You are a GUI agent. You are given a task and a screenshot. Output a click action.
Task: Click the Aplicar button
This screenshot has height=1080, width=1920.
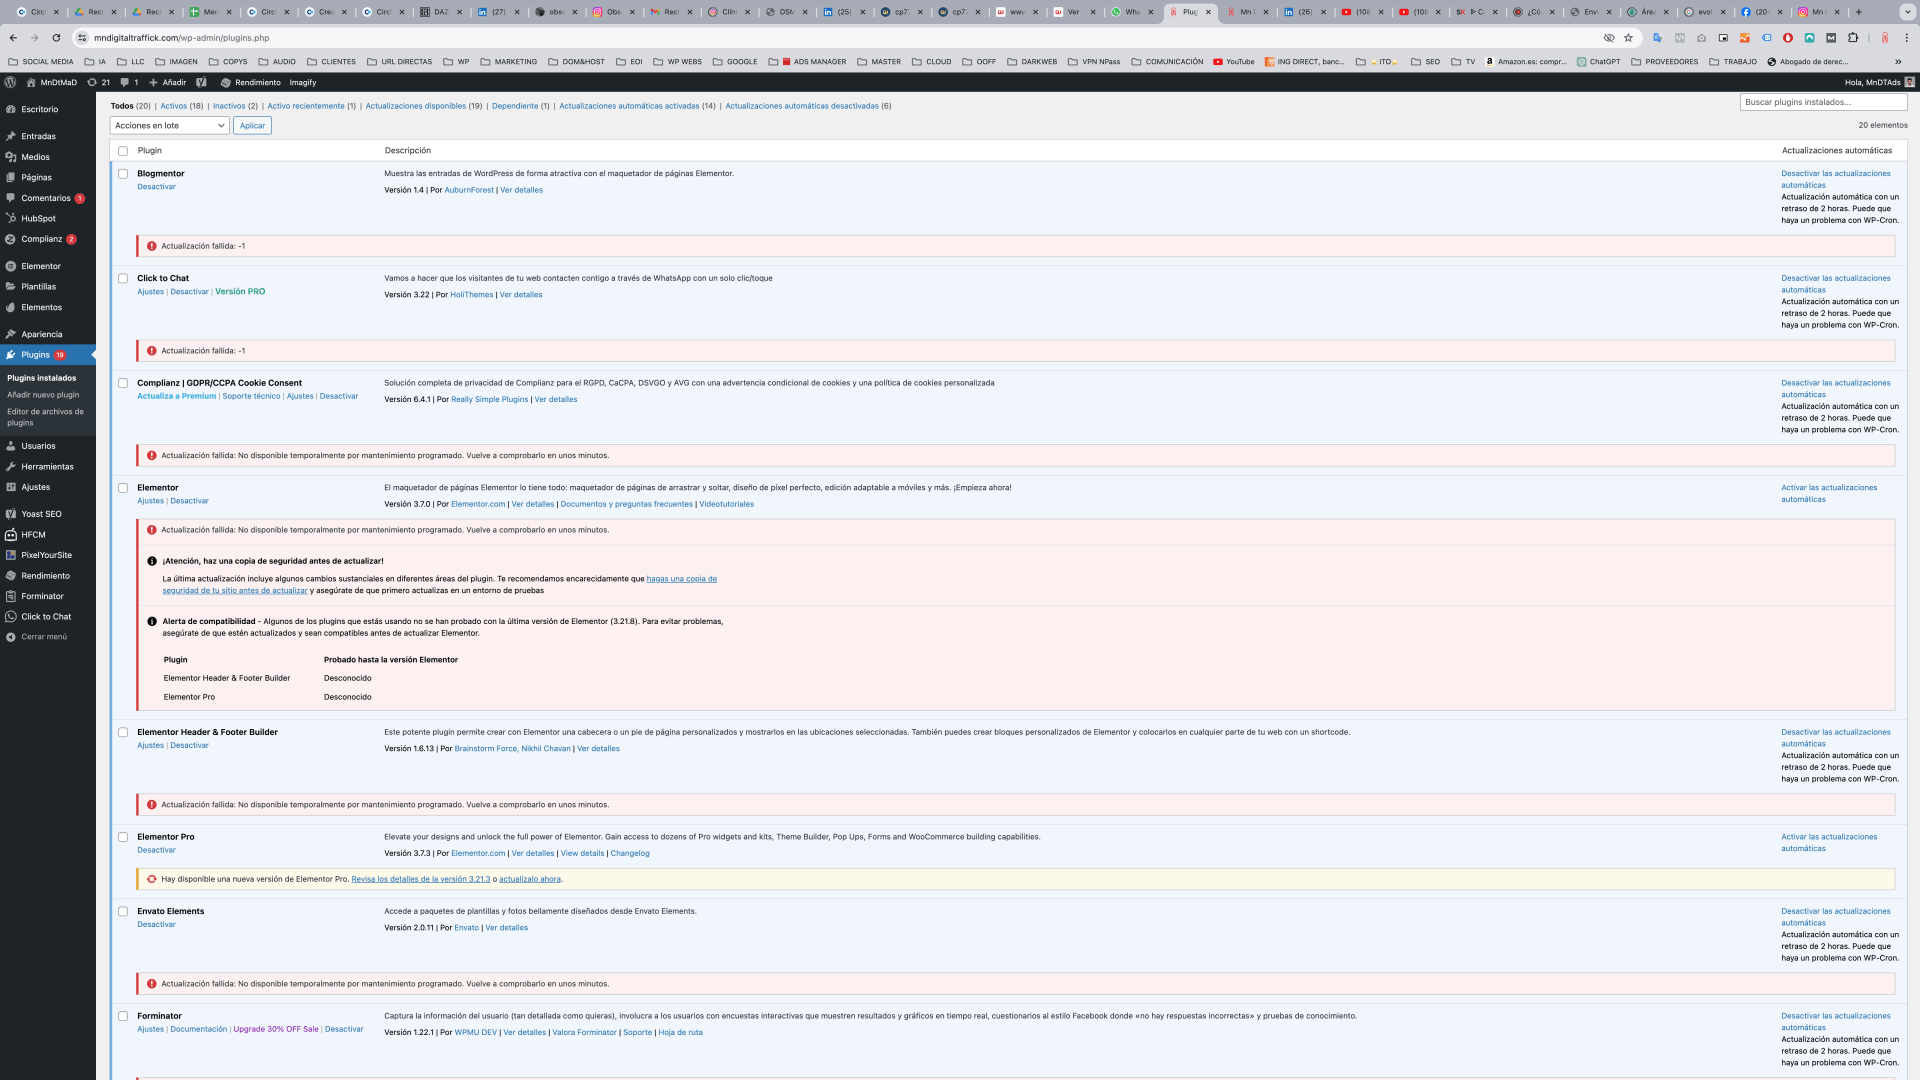252,125
